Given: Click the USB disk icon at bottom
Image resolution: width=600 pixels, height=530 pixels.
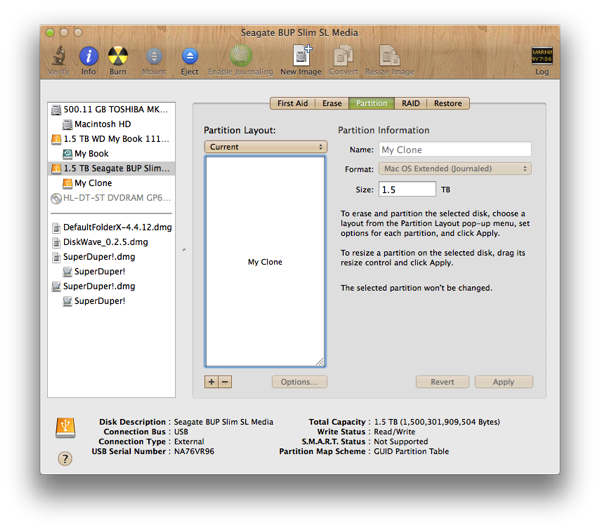Looking at the screenshot, I should [x=65, y=428].
